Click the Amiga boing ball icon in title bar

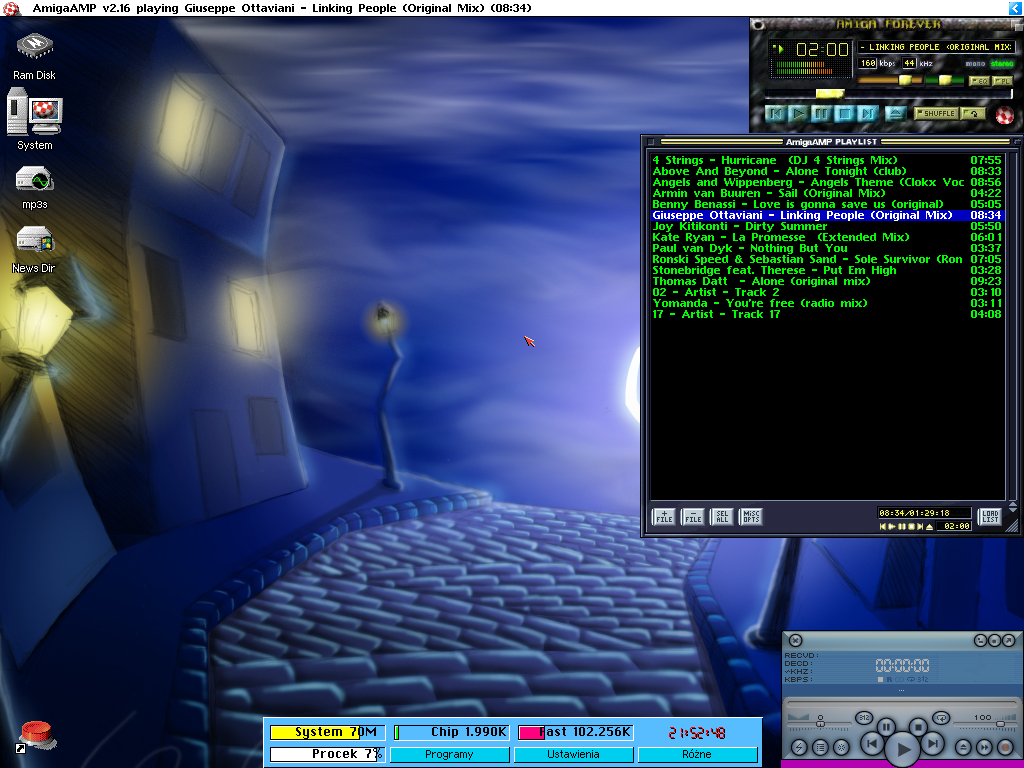[x=11, y=8]
